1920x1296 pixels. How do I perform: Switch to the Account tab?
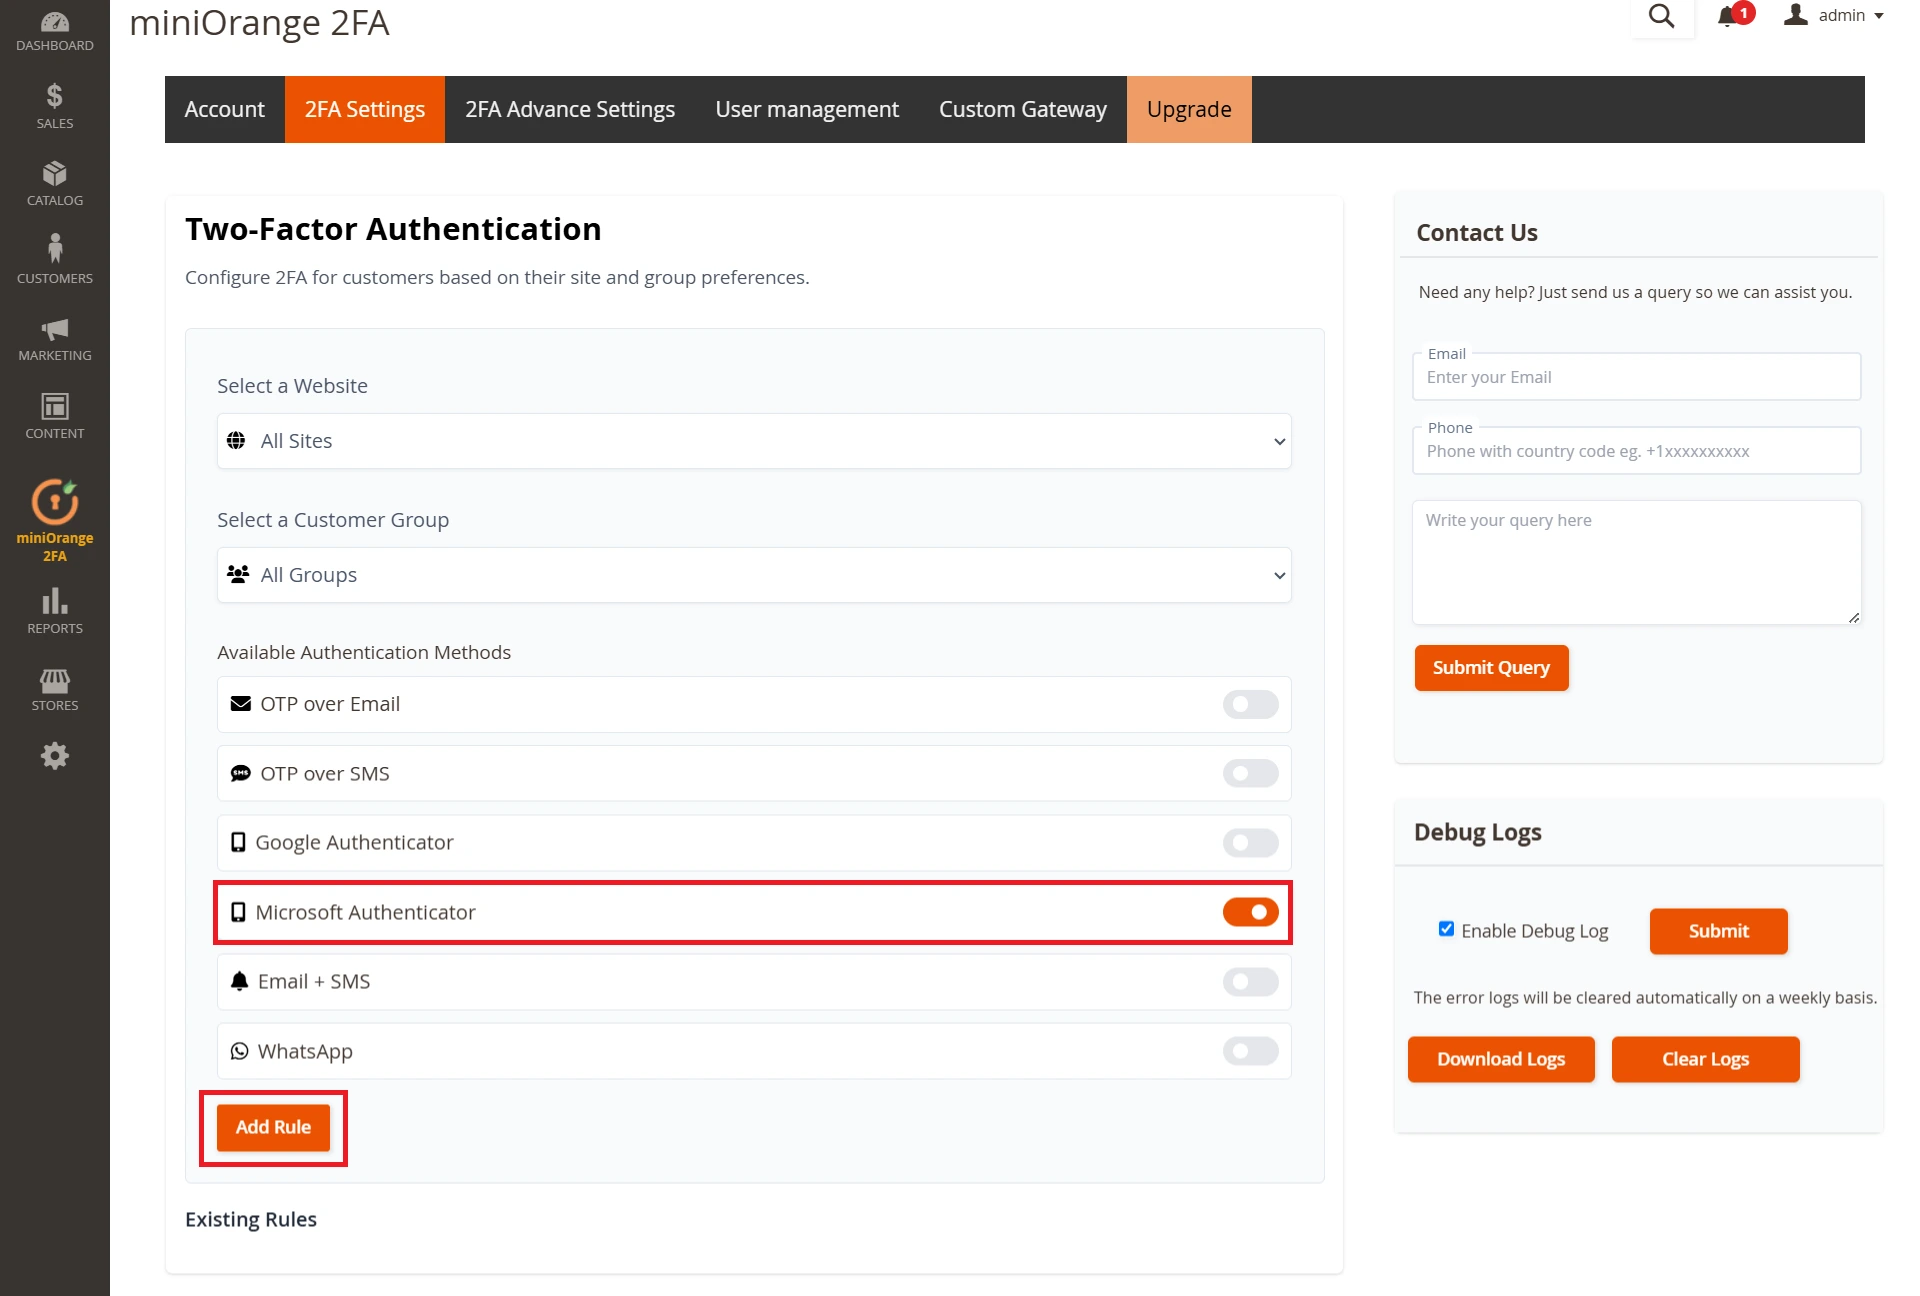coord(224,109)
